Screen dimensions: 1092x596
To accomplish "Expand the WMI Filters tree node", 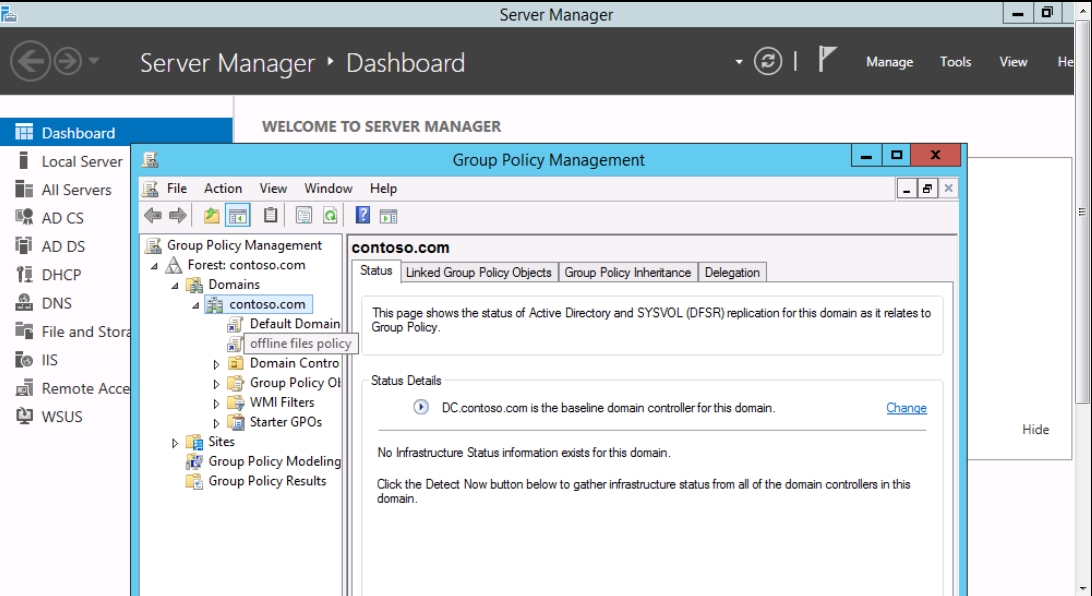I will (217, 404).
